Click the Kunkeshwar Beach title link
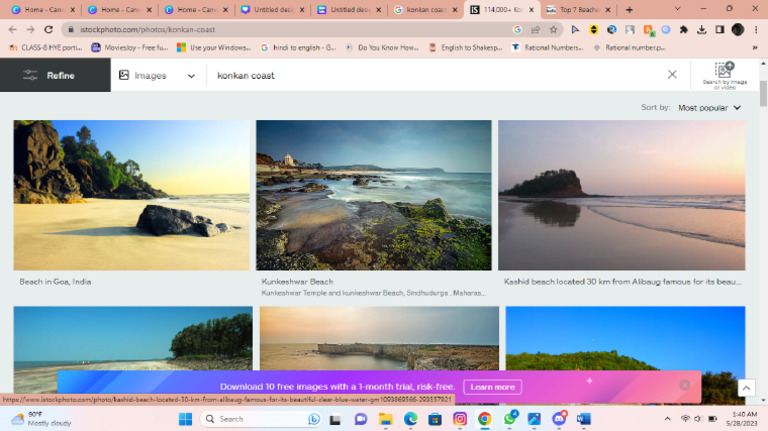Image resolution: width=768 pixels, height=431 pixels. pyautogui.click(x=297, y=282)
